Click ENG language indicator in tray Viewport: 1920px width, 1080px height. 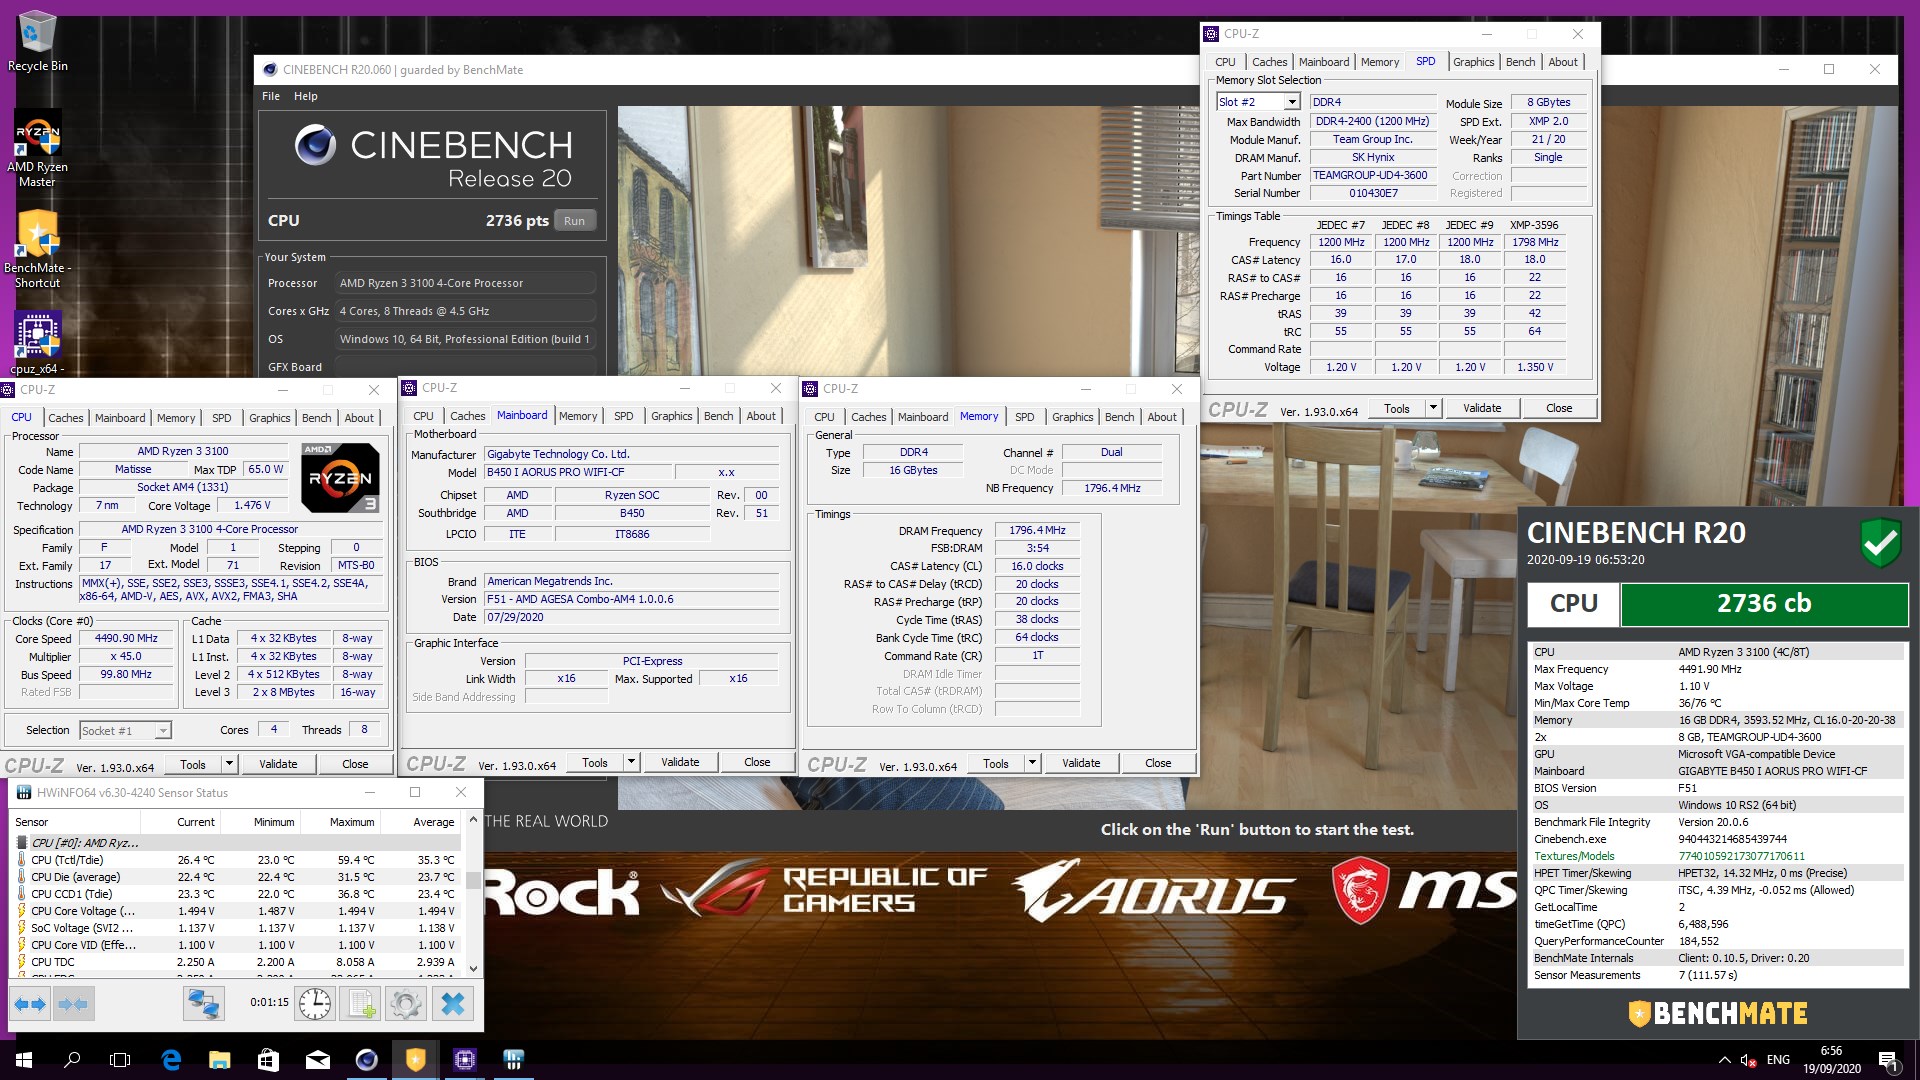1778,1060
